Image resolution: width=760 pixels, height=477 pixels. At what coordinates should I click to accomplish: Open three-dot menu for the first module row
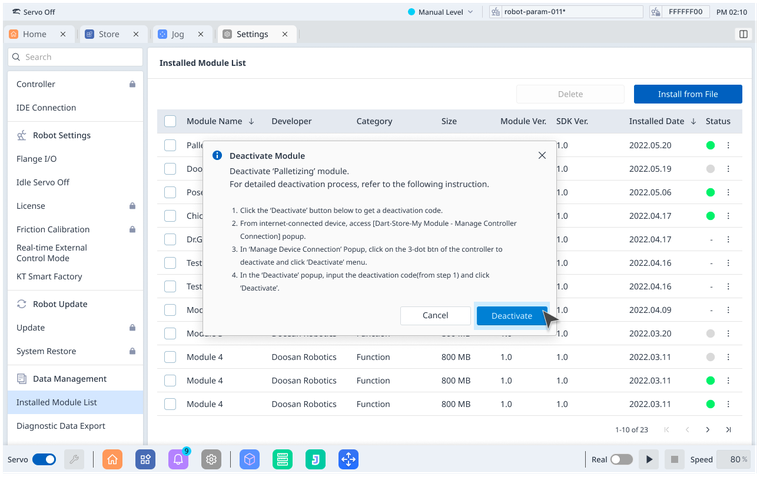point(728,145)
